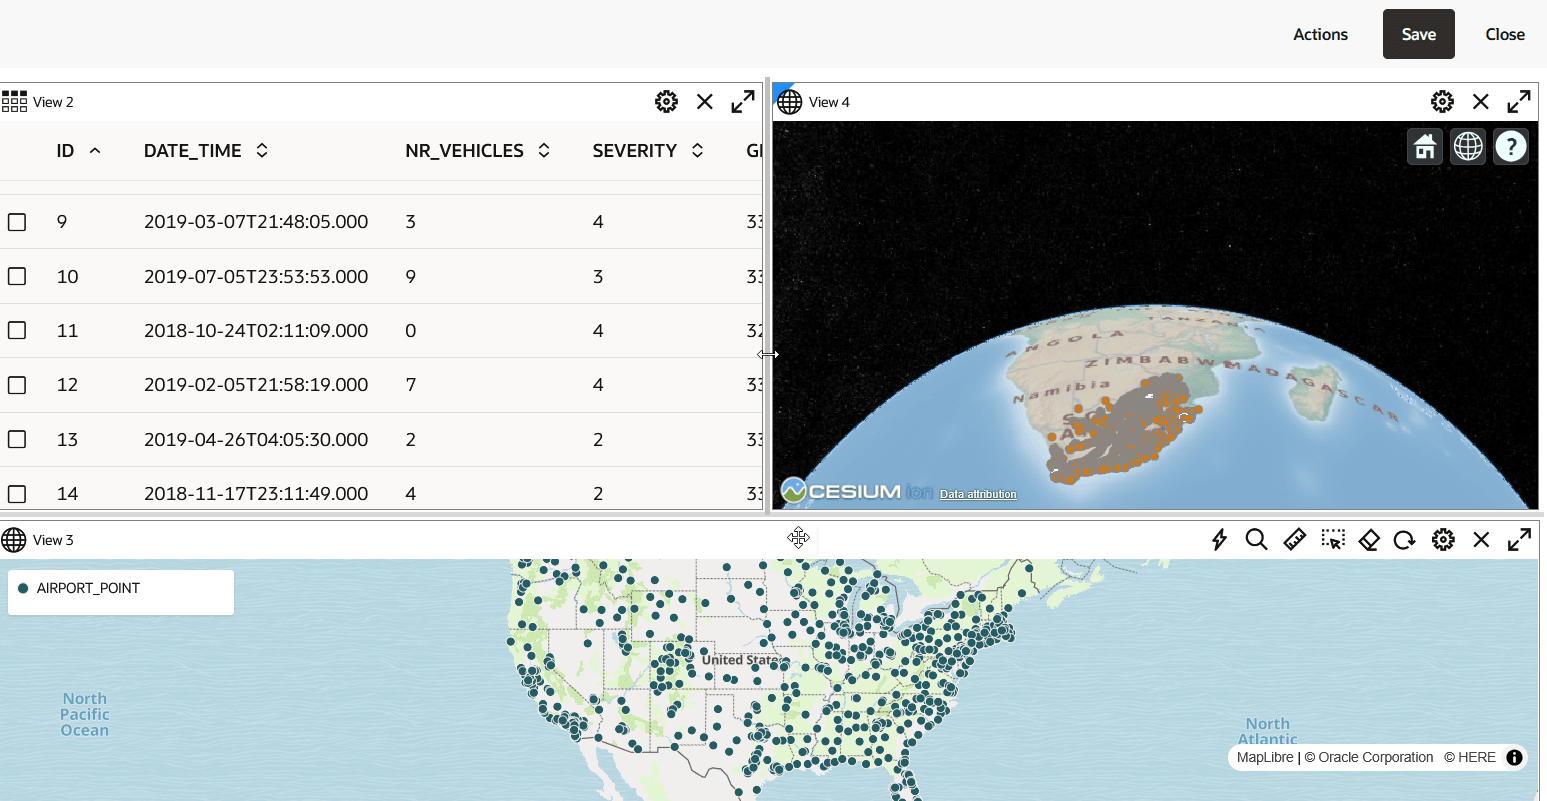1547x801 pixels.
Task: Click the View 4 globe icon
Action: (x=790, y=102)
